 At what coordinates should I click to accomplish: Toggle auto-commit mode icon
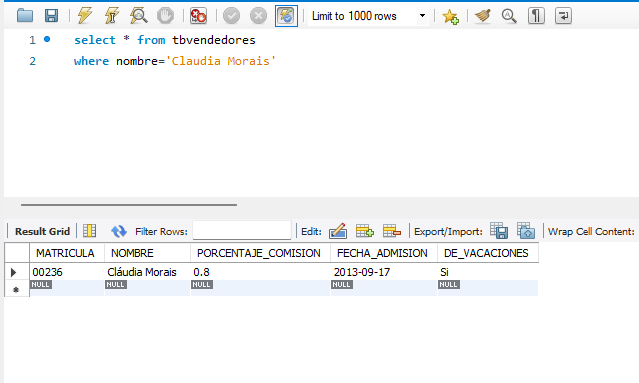(x=286, y=16)
